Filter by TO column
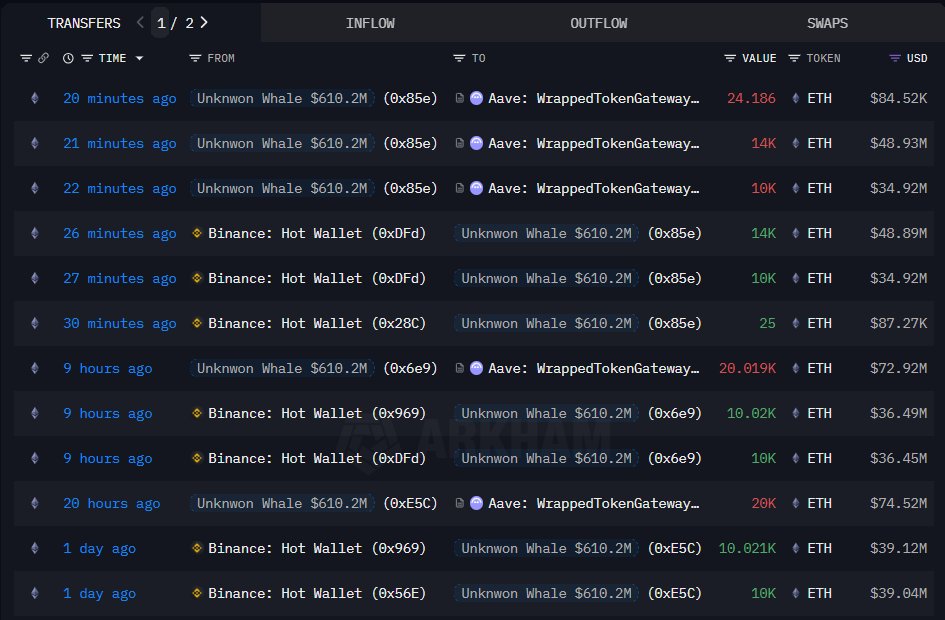This screenshot has width=945, height=620. tap(459, 58)
